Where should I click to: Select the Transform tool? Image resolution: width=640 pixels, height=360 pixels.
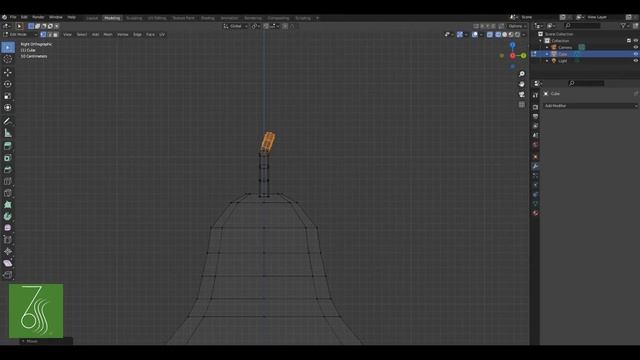[8, 107]
